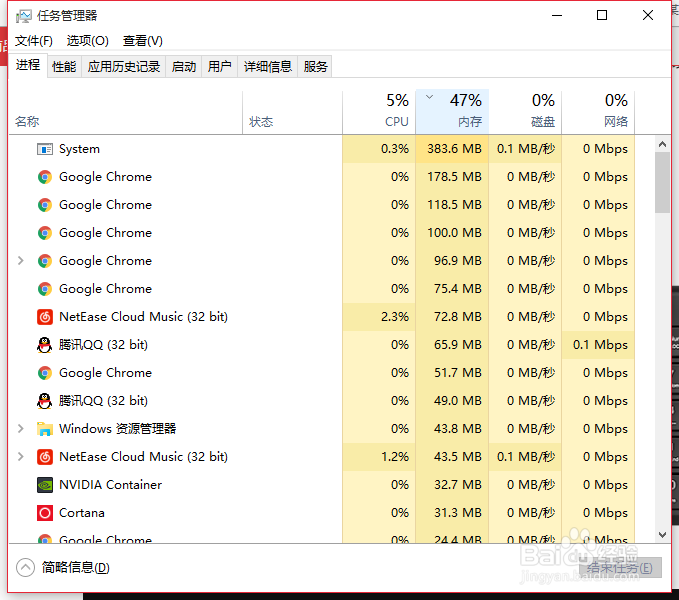Click the 178.5 MB Google Chrome icon
The width and height of the screenshot is (679, 600).
pyautogui.click(x=44, y=177)
